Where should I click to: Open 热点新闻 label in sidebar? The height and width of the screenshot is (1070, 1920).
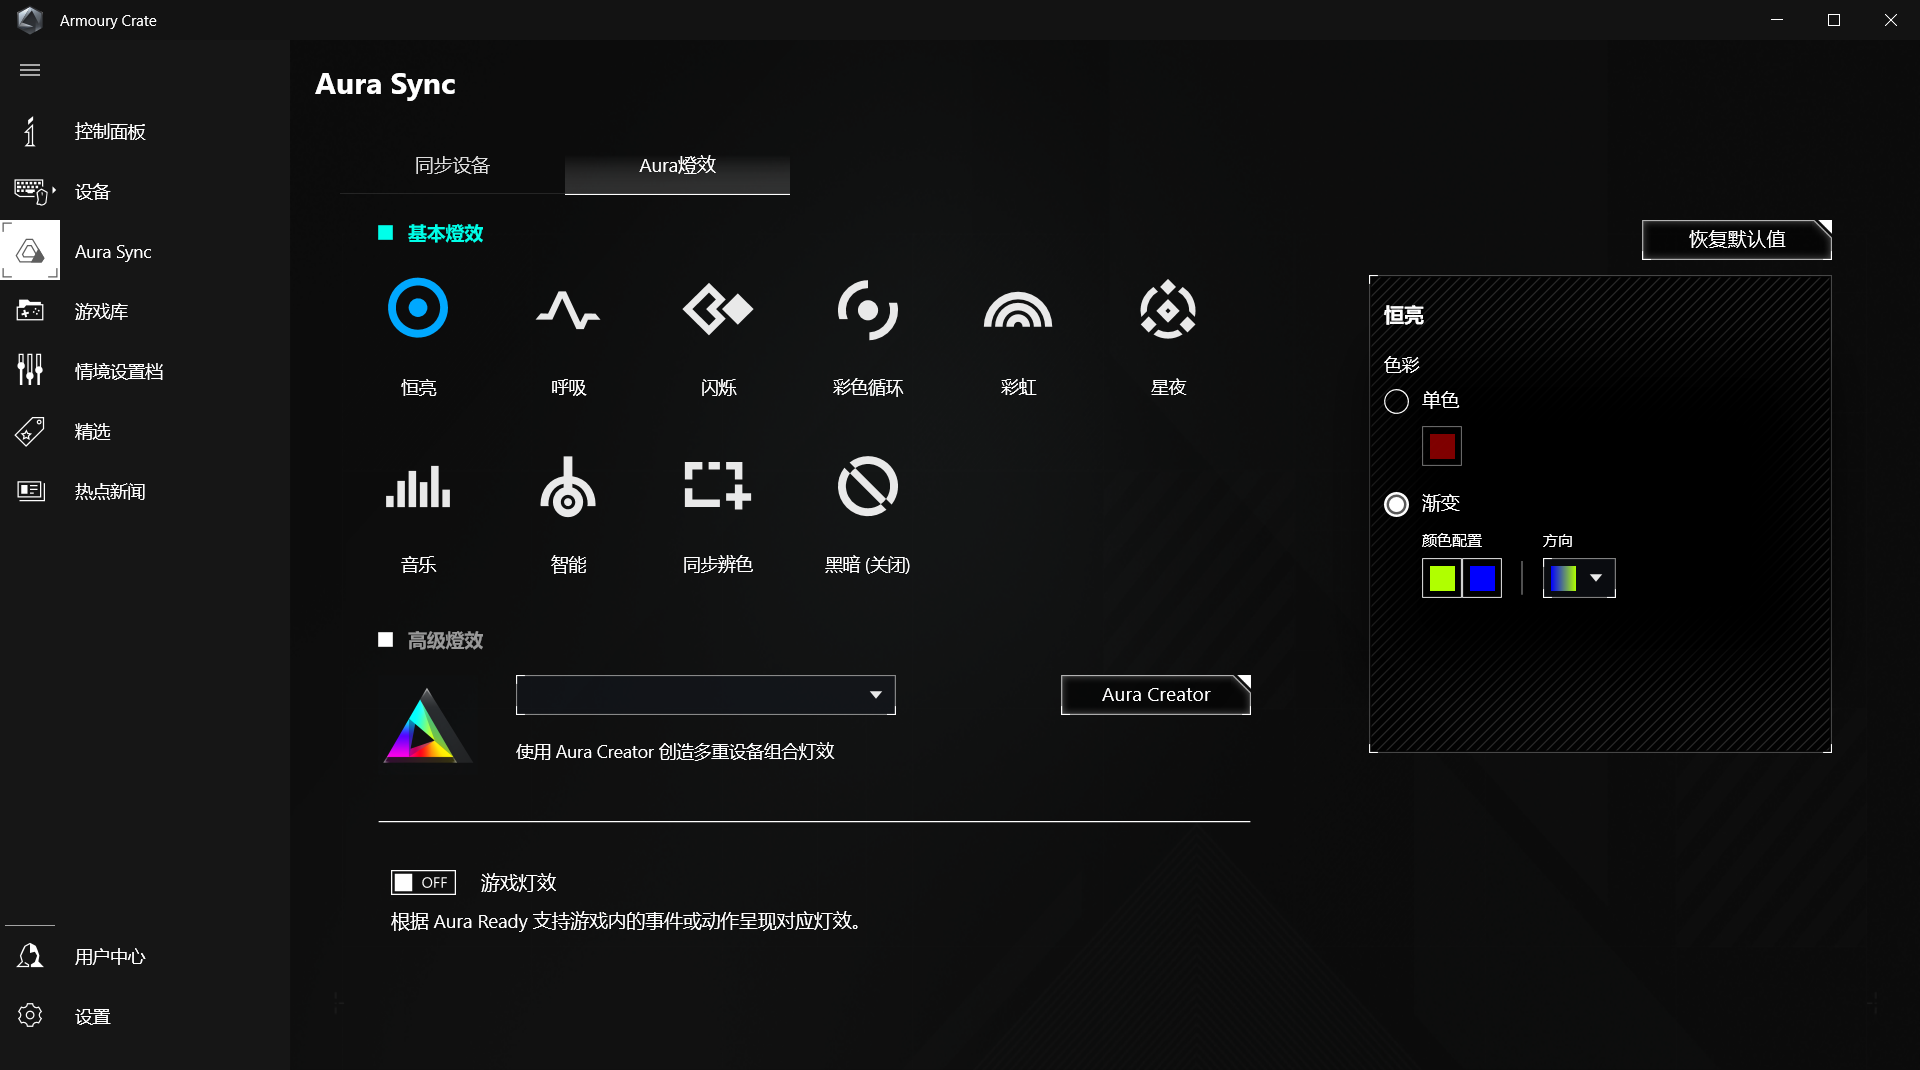[x=110, y=492]
